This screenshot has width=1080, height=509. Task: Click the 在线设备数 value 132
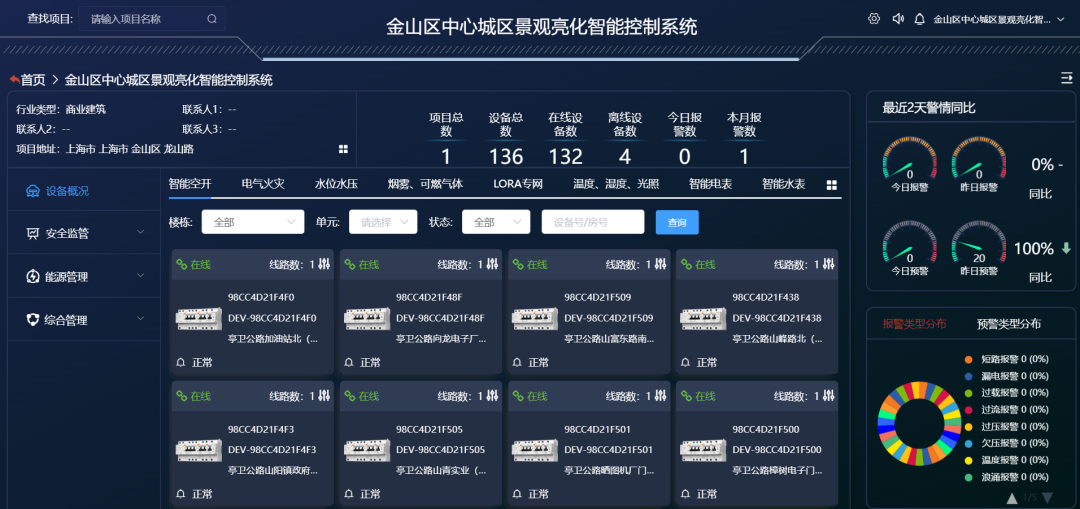click(566, 156)
